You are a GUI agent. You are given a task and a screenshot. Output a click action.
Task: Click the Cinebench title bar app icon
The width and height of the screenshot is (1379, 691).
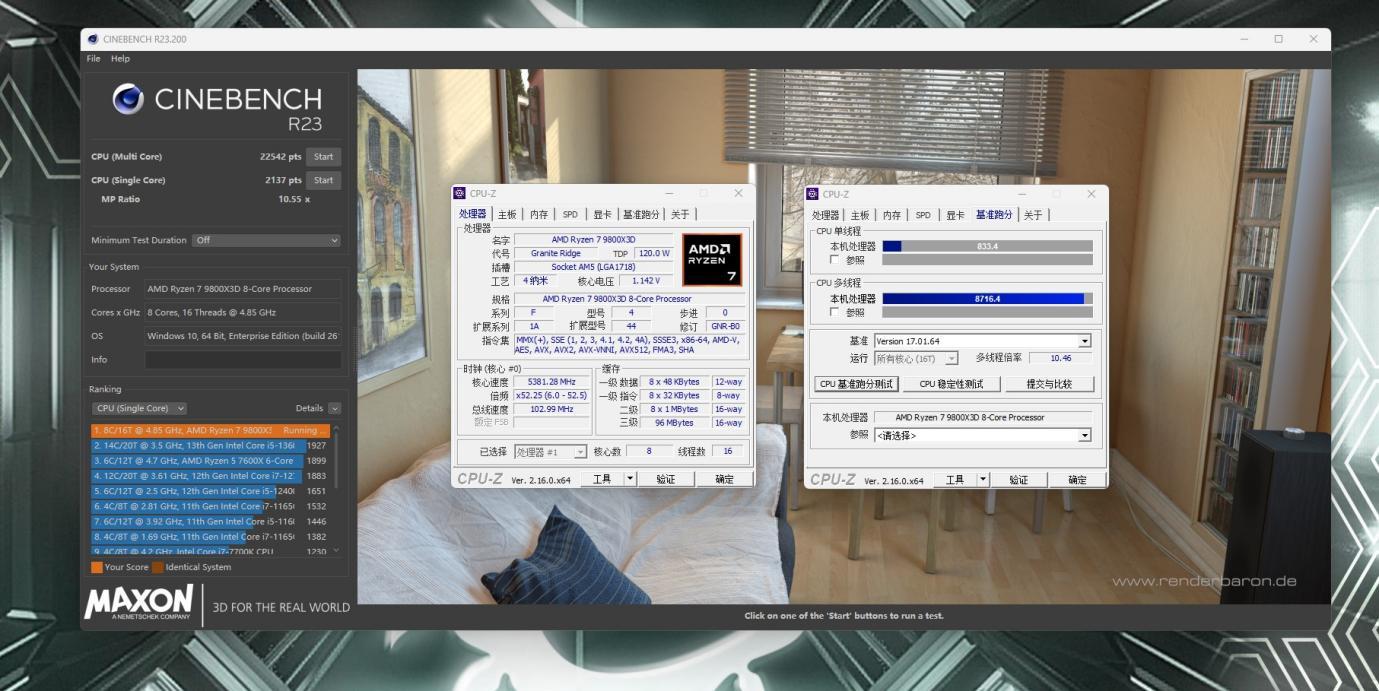pos(93,39)
